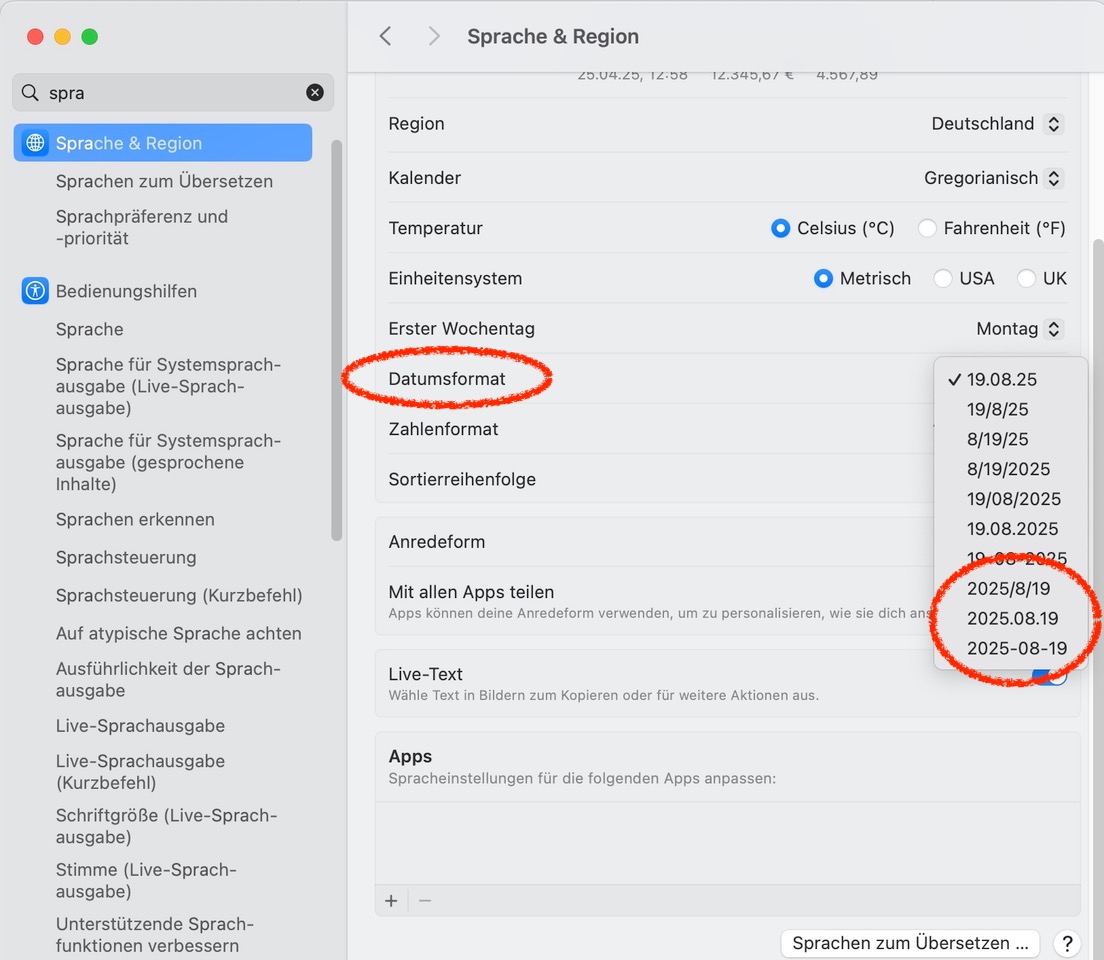This screenshot has height=960, width=1104.
Task: Select the USA measurement system
Action: [x=942, y=278]
